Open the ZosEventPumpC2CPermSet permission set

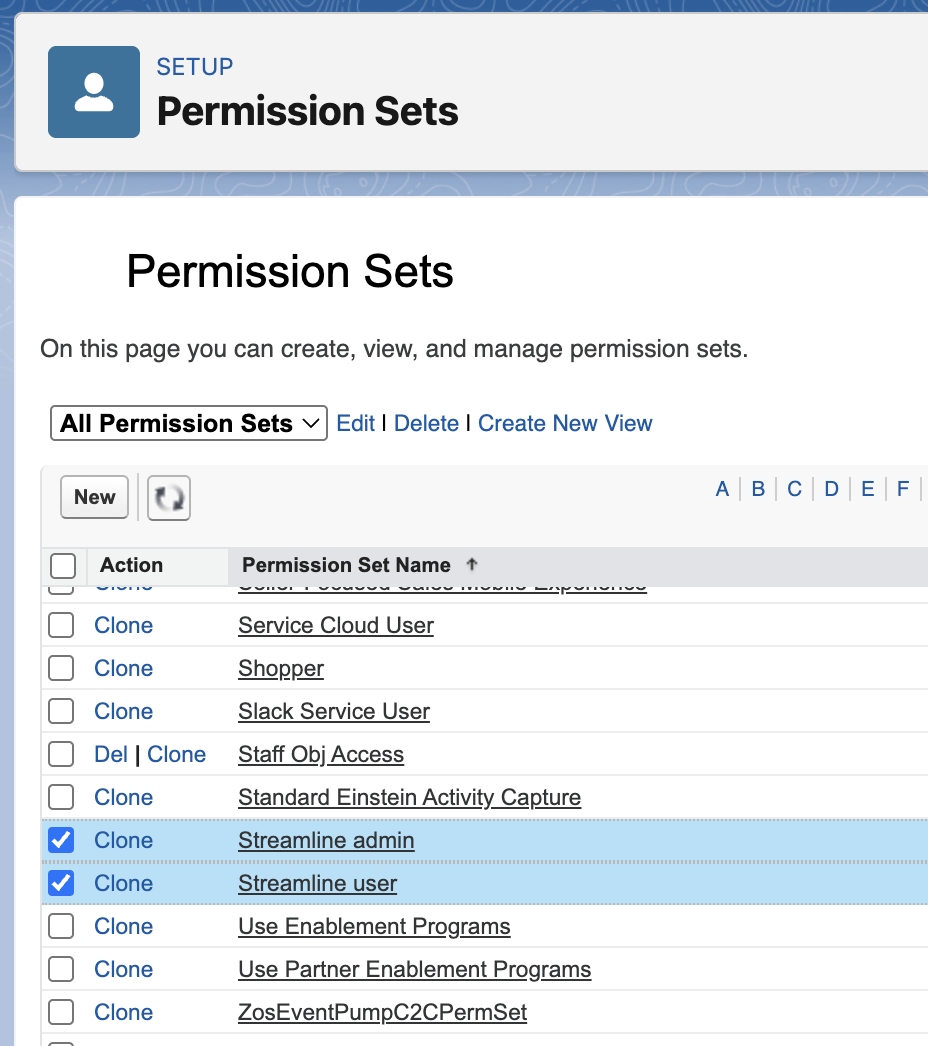(x=382, y=1012)
